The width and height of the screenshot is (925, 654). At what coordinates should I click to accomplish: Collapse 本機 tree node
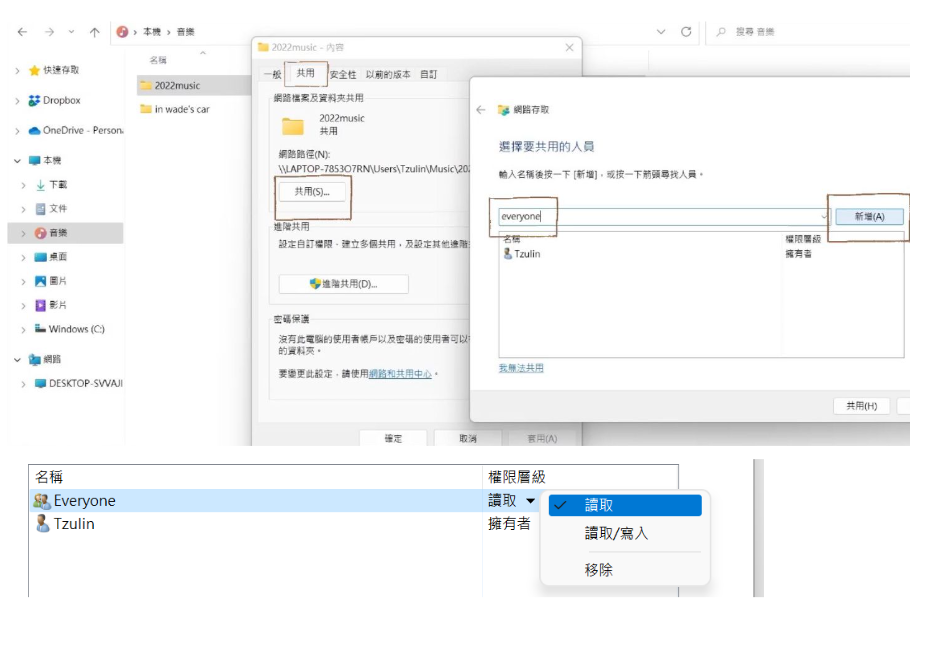(x=17, y=160)
